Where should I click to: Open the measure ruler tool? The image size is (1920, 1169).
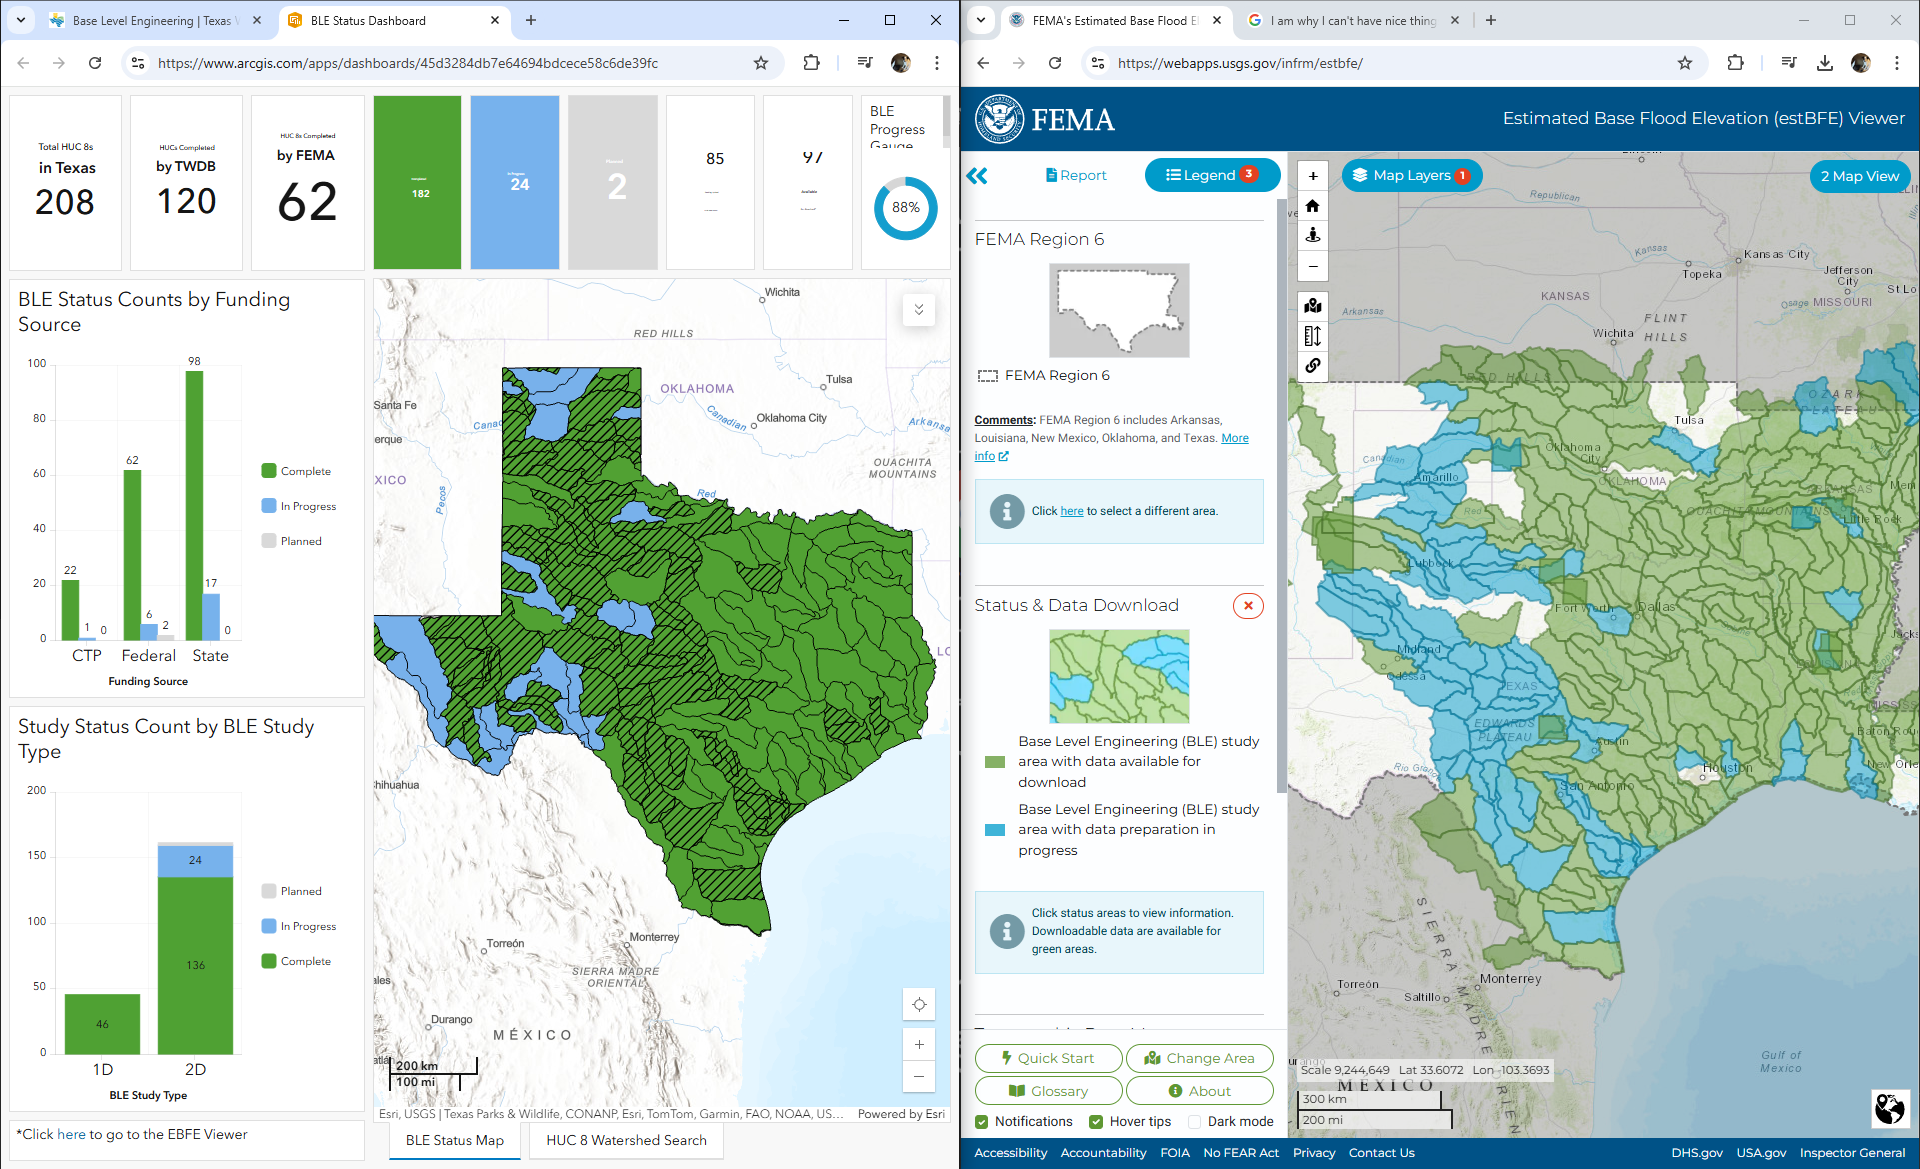[1313, 336]
